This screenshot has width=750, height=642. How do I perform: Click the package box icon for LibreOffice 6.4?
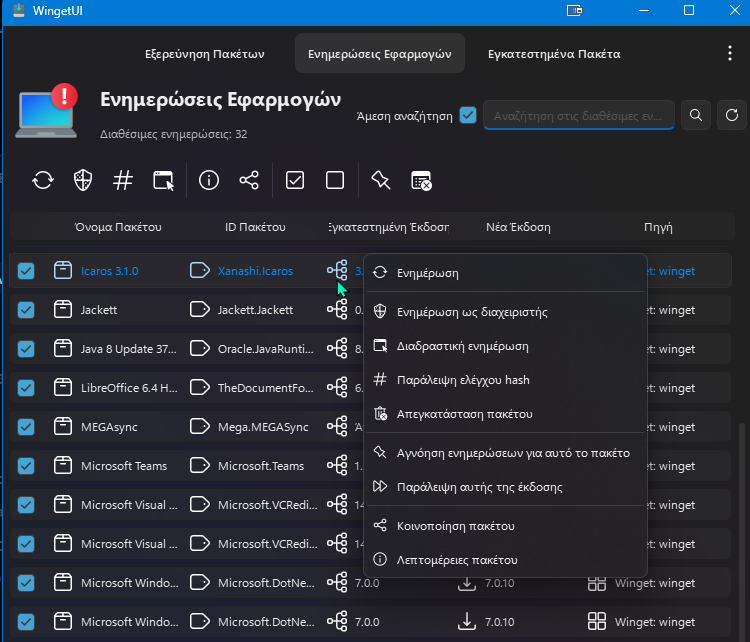63,387
